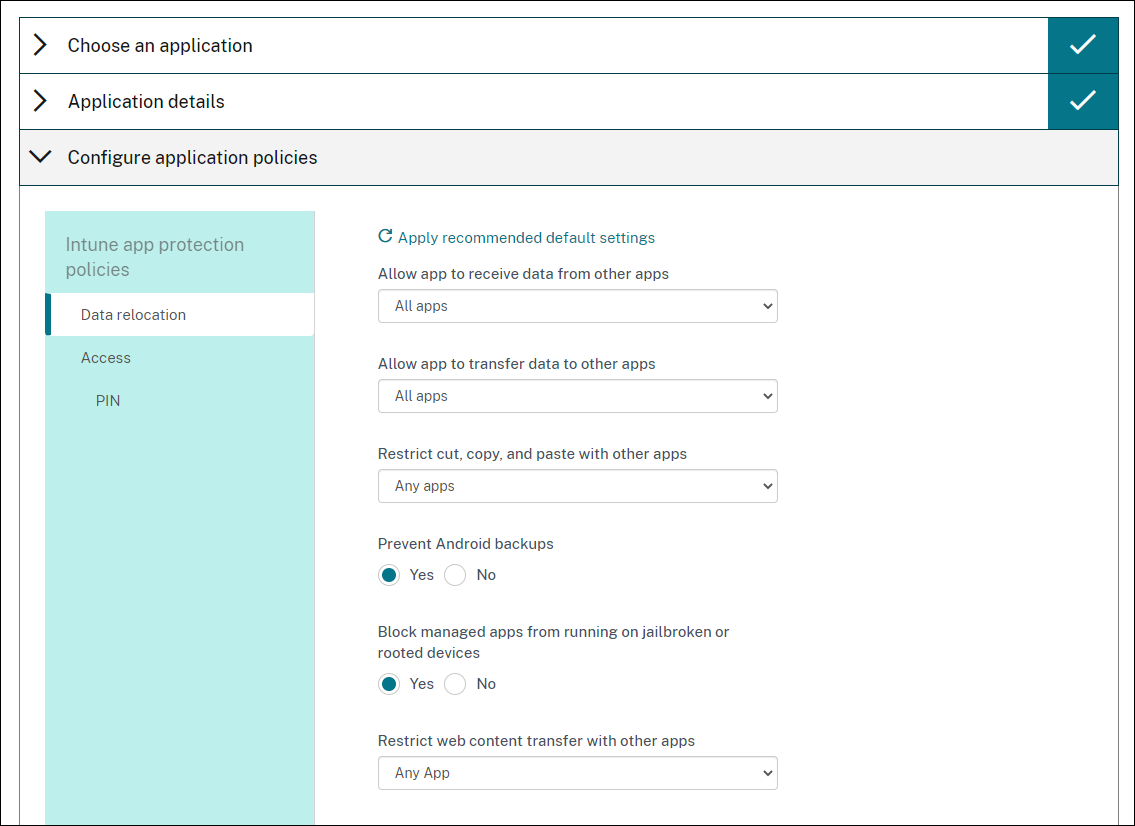This screenshot has width=1135, height=826.
Task: Expand the Choose an application chevron
Action: pyautogui.click(x=40, y=45)
